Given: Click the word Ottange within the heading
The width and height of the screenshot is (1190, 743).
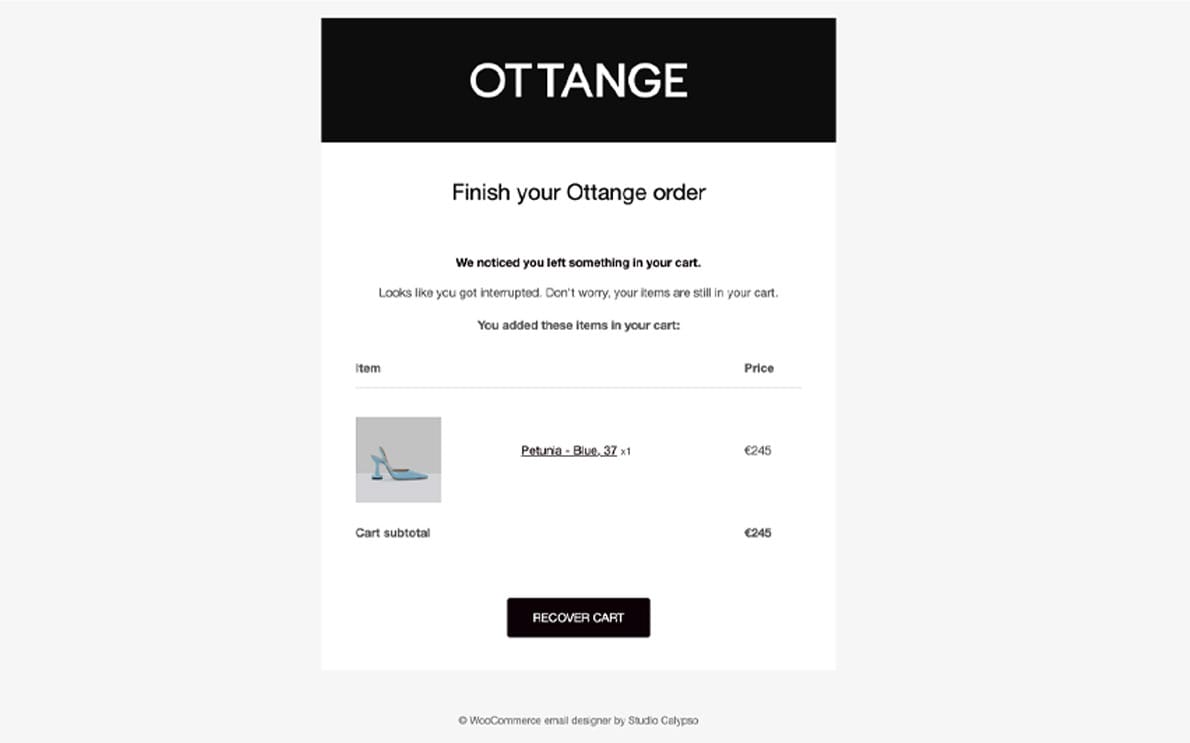Looking at the screenshot, I should coord(607,193).
